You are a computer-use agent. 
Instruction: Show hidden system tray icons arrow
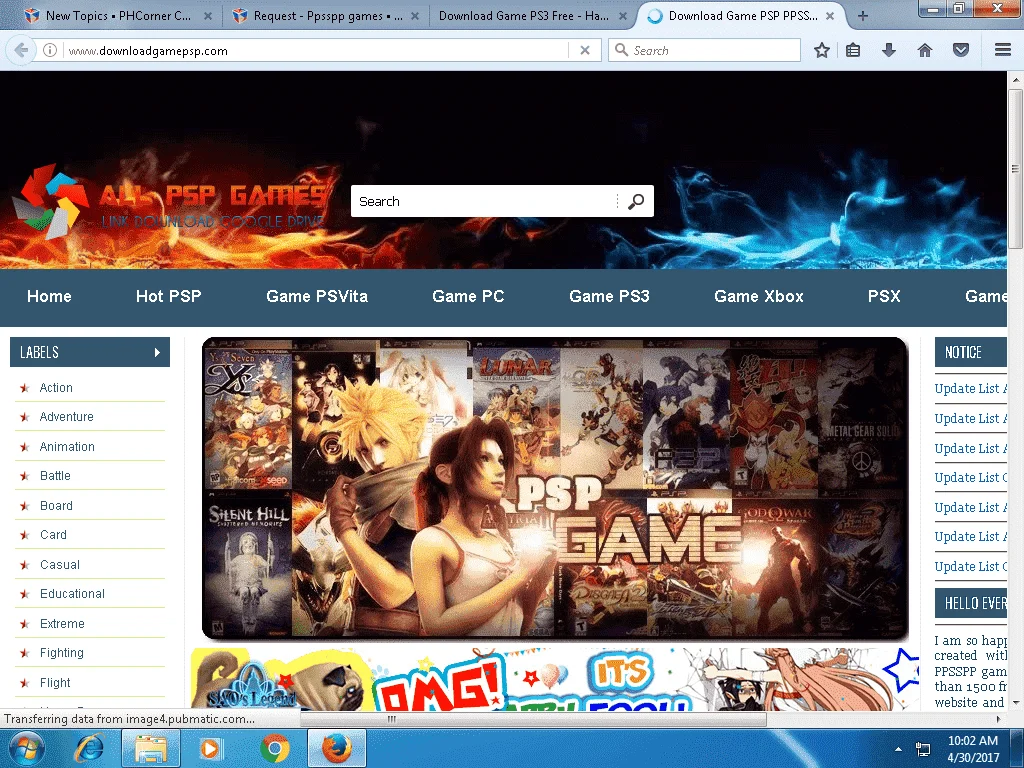point(898,749)
